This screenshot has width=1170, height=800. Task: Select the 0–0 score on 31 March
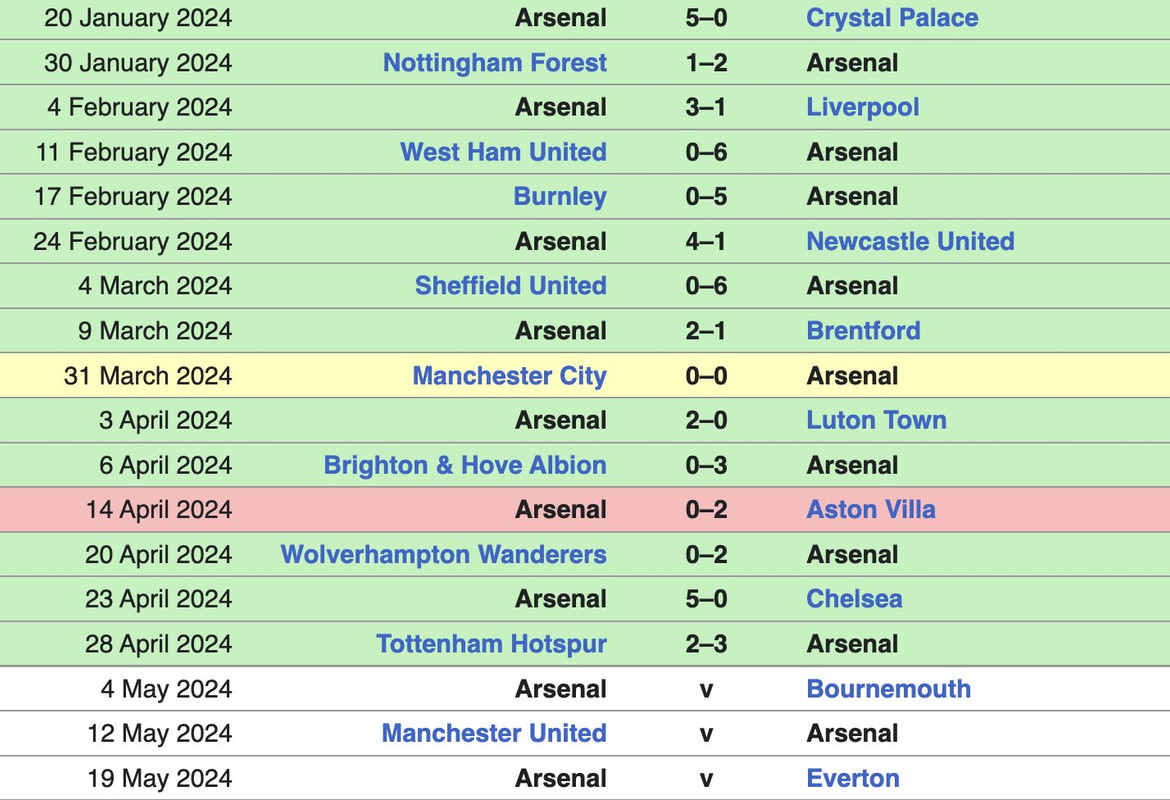pyautogui.click(x=706, y=375)
